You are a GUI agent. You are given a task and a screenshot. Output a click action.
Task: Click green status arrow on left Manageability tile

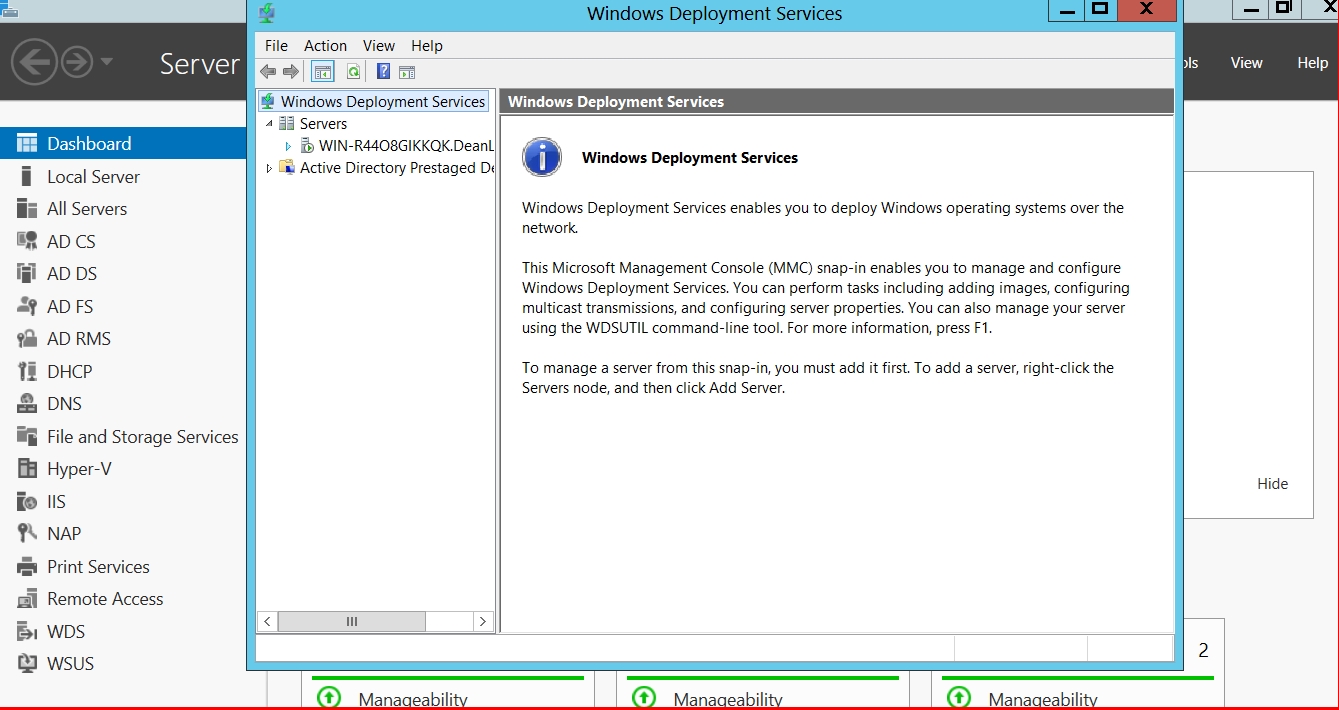[x=328, y=698]
